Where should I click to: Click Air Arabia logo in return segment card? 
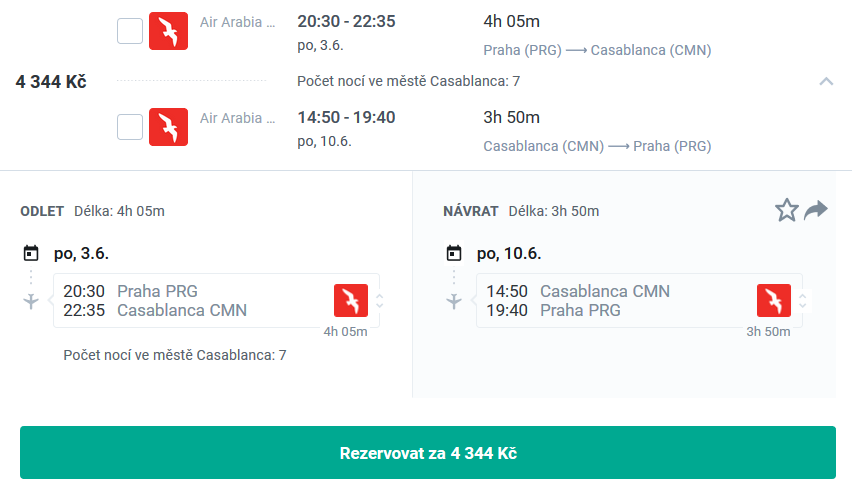tap(774, 300)
